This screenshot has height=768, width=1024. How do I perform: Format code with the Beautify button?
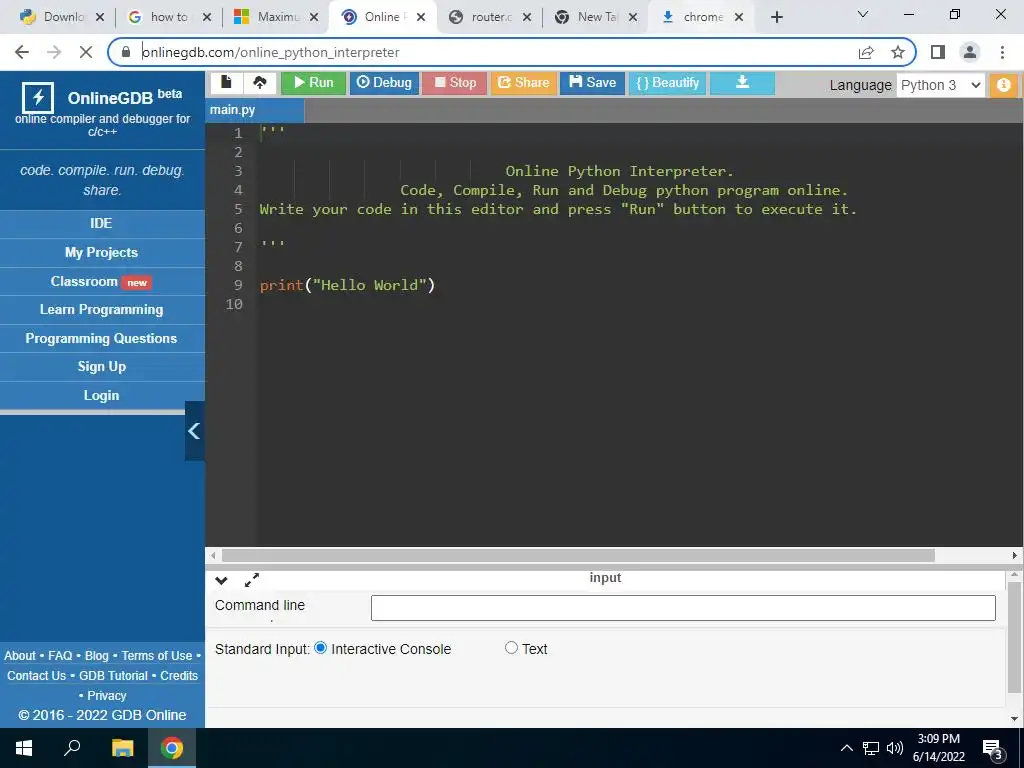[x=667, y=83]
